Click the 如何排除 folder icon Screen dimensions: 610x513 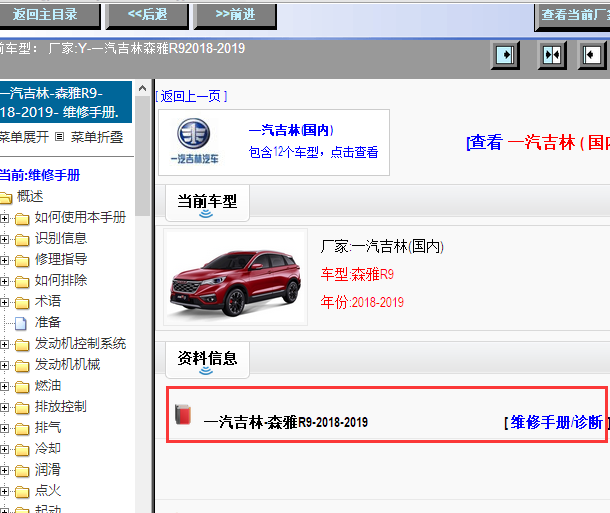22,282
